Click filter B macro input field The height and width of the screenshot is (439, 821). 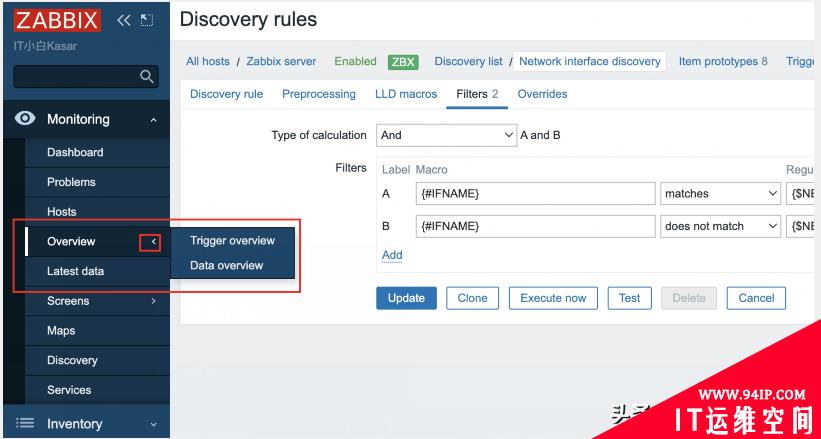click(536, 226)
